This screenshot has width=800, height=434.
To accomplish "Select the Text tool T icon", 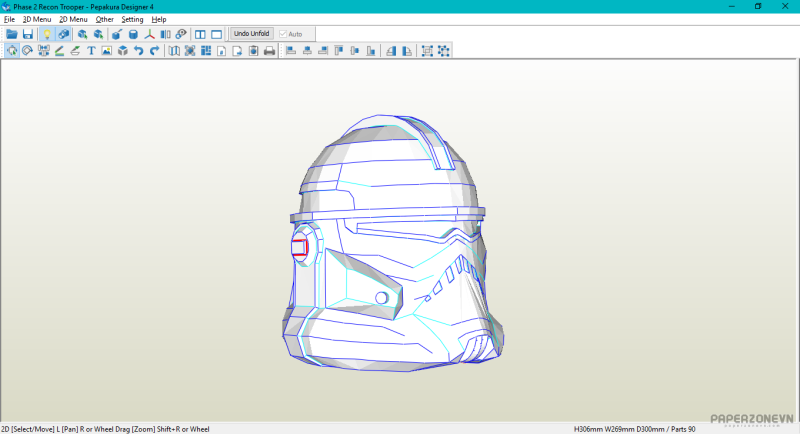I will click(x=91, y=50).
